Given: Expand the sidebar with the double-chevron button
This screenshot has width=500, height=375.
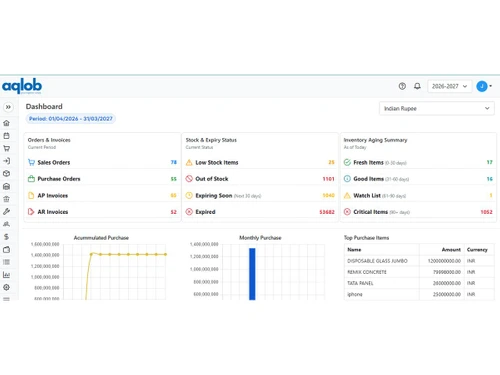Looking at the screenshot, I should coord(8,107).
